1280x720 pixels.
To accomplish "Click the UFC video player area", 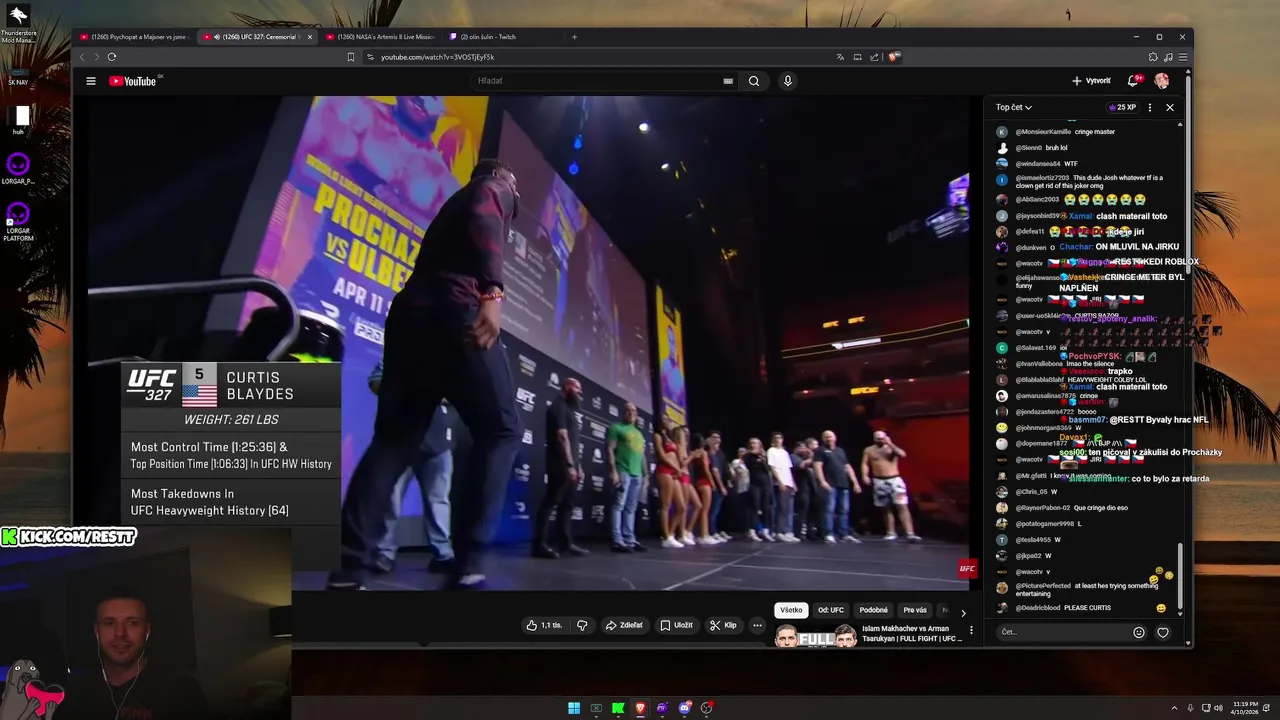I will pos(528,342).
